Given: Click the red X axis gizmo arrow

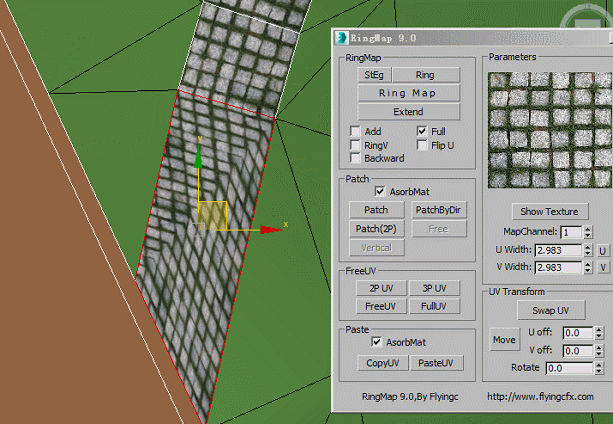Looking at the screenshot, I should point(271,230).
